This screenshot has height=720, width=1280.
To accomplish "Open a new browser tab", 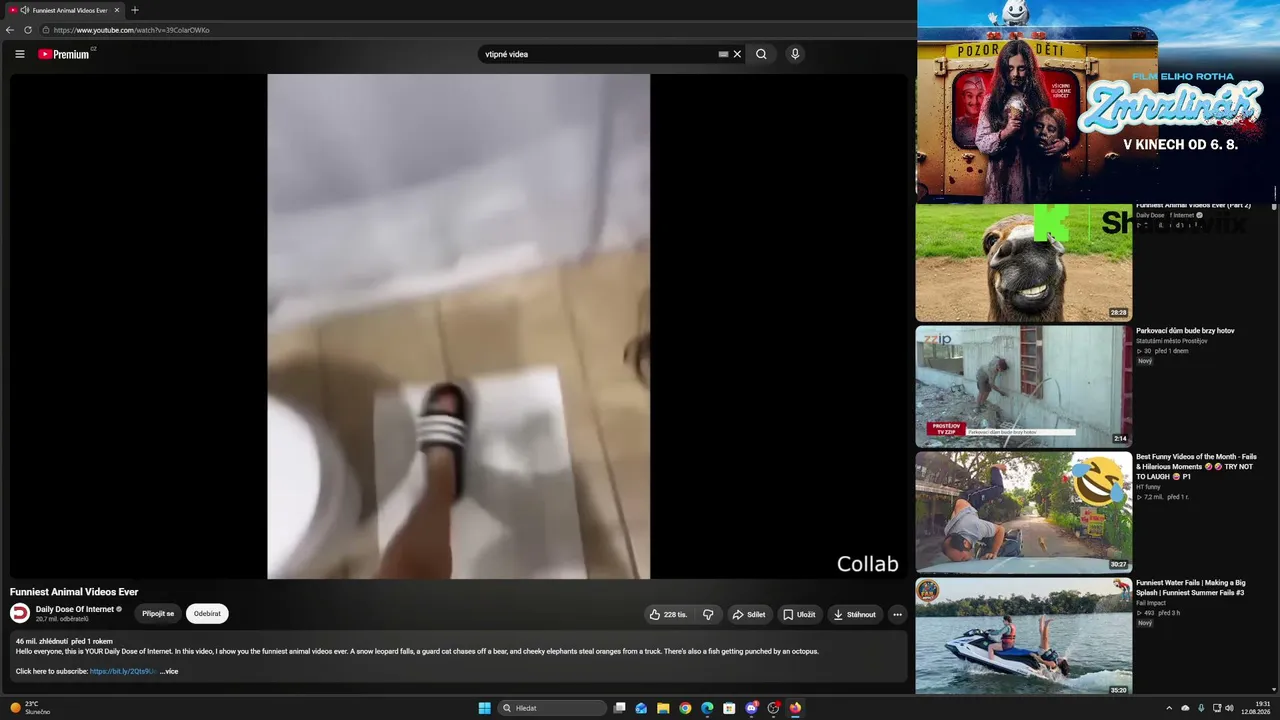I will pos(135,10).
